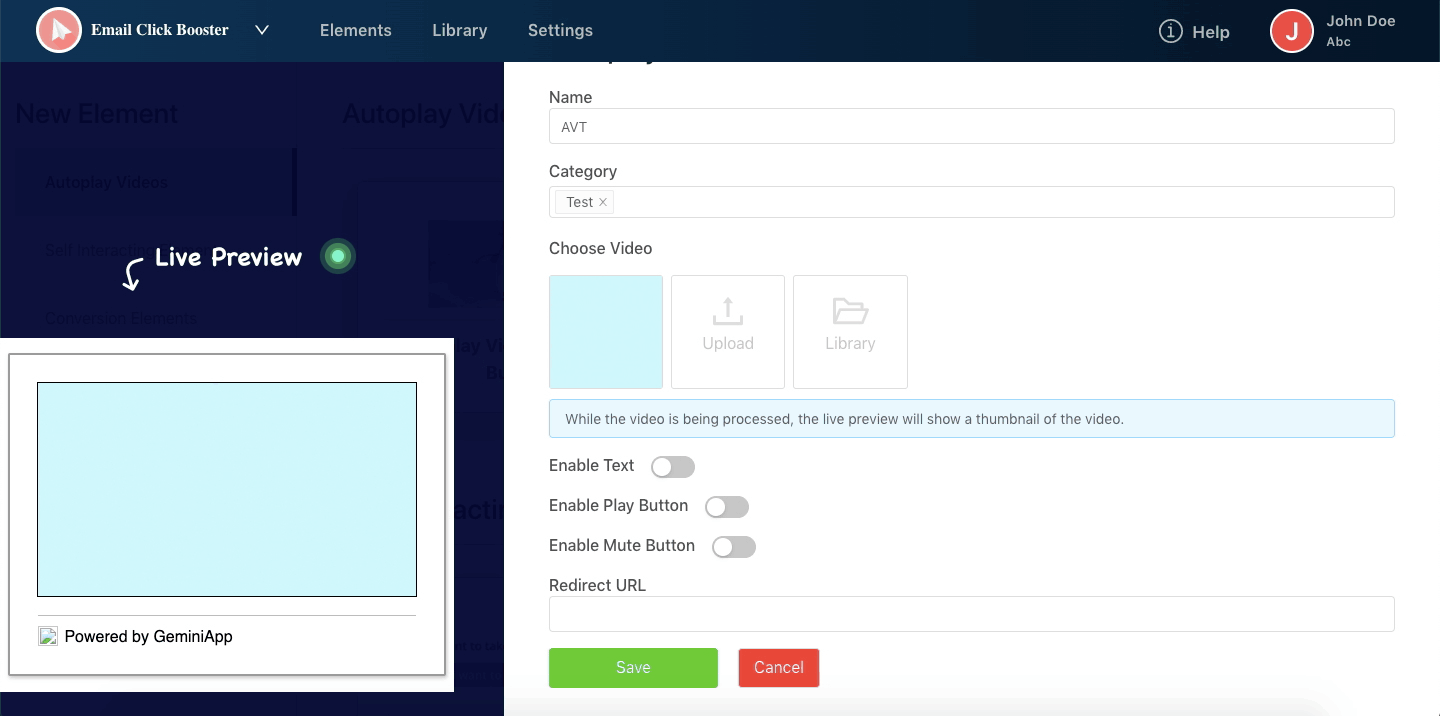Click the Redirect URL input field
The image size is (1440, 716).
click(971, 614)
